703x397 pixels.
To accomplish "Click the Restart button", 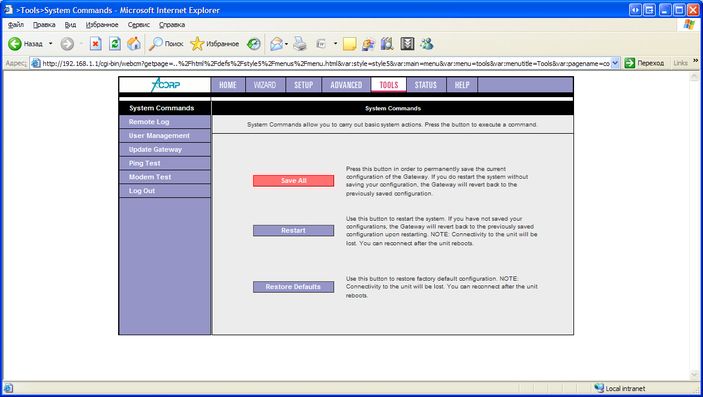I will [x=293, y=230].
